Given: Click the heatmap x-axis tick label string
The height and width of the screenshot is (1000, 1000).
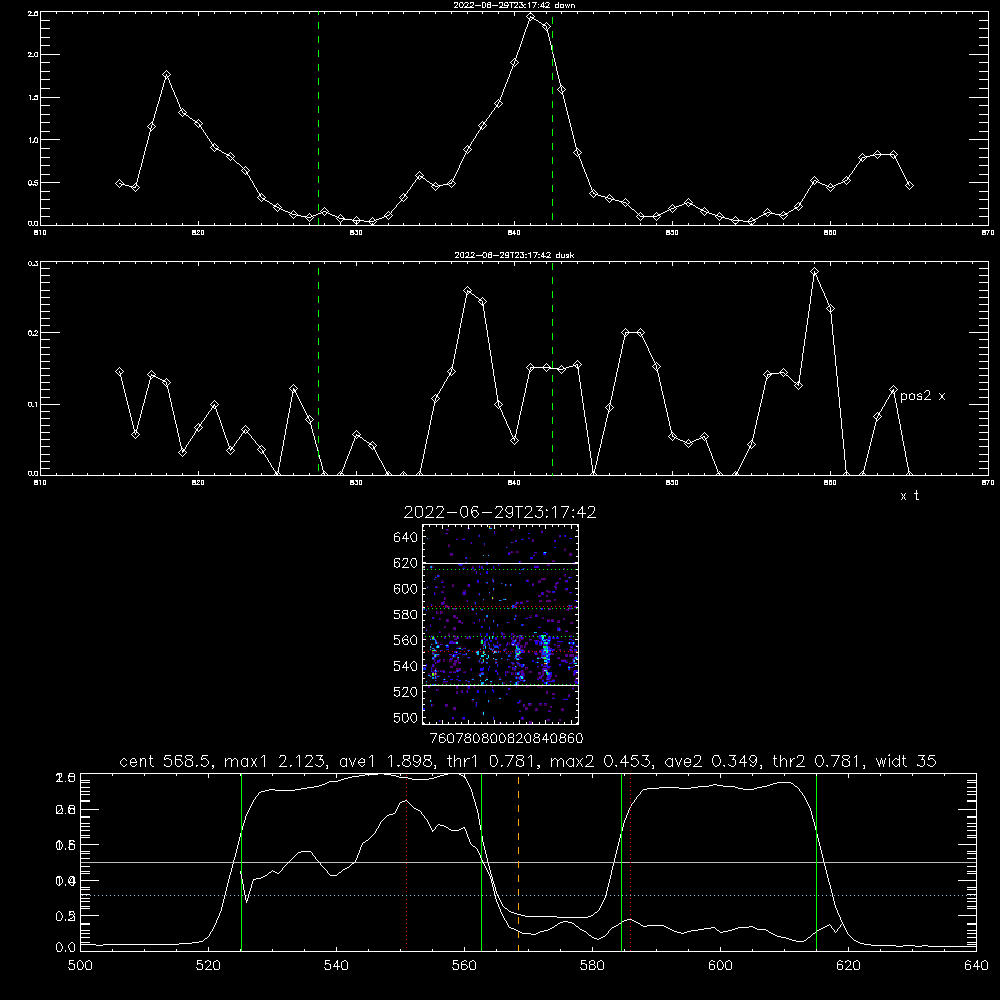Looking at the screenshot, I should (x=506, y=738).
